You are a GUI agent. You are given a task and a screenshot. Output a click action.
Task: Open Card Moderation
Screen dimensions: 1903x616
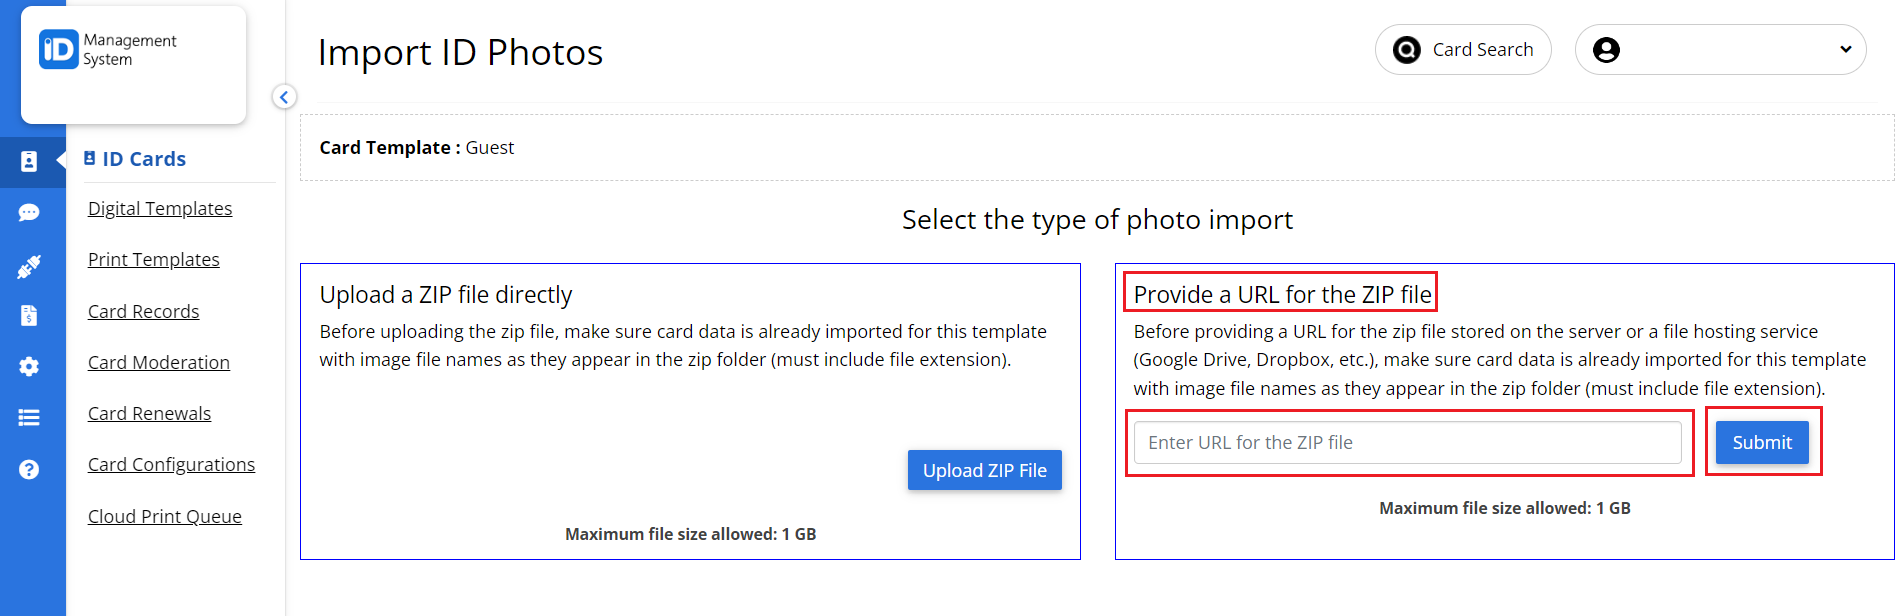click(158, 362)
